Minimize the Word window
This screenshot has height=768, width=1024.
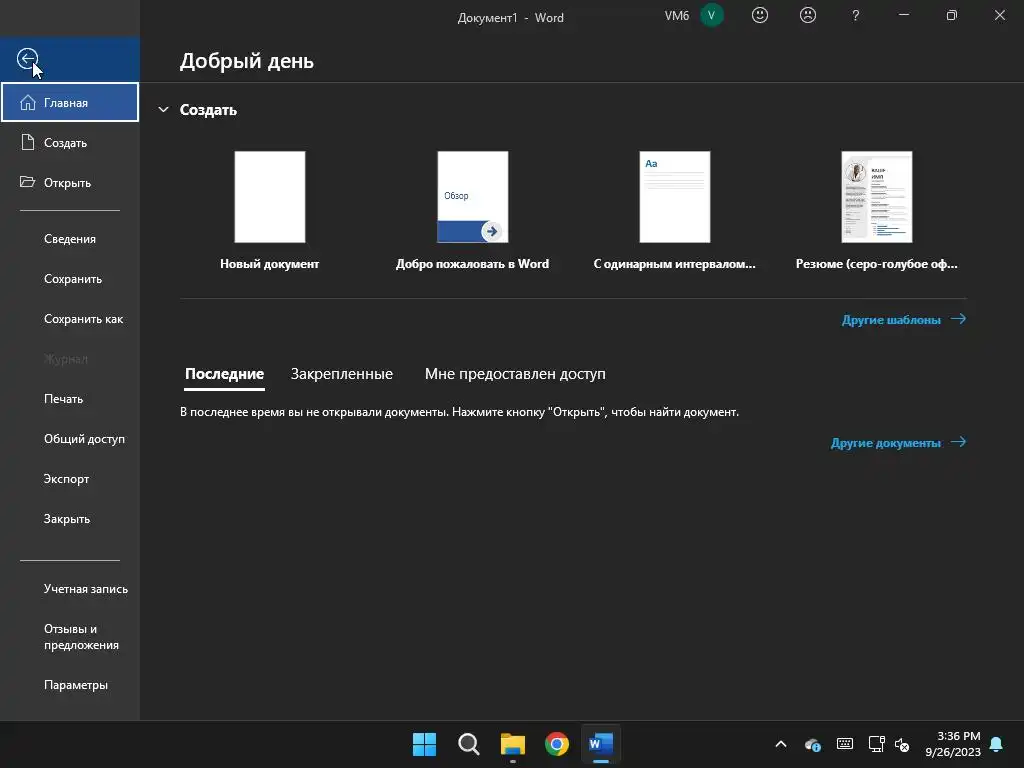point(904,15)
